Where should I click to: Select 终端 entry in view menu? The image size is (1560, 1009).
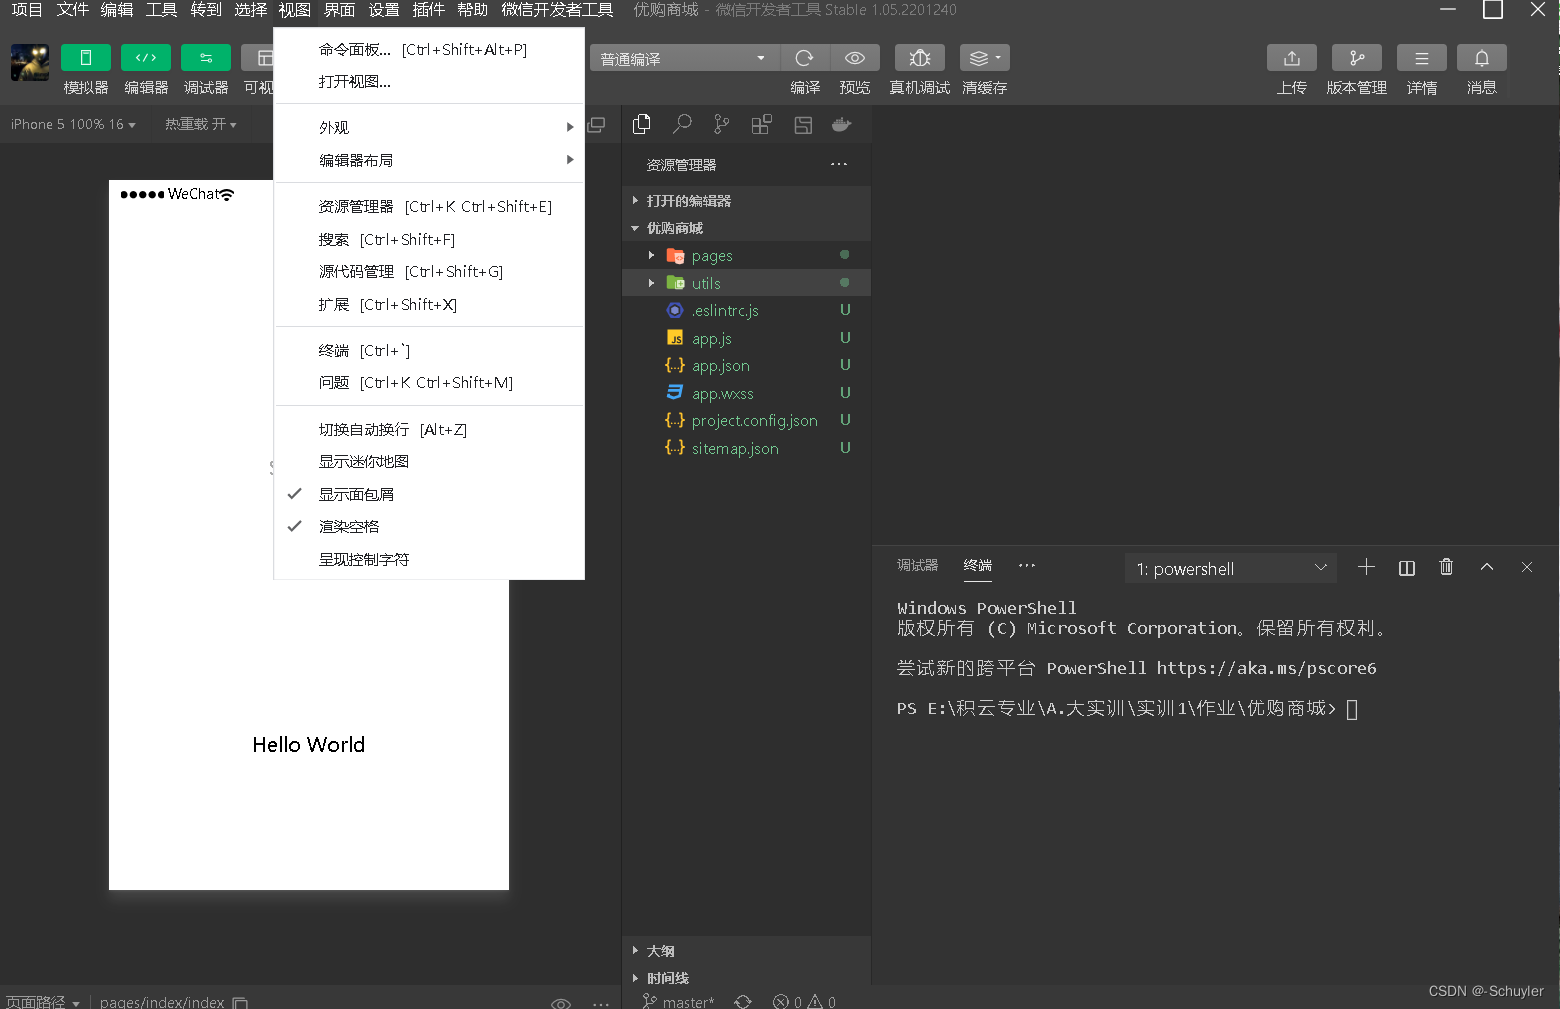pyautogui.click(x=429, y=350)
